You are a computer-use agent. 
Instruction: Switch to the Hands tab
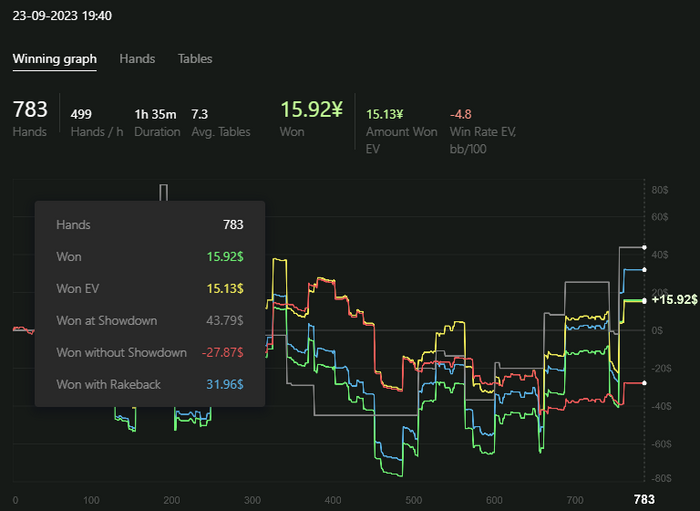(137, 59)
